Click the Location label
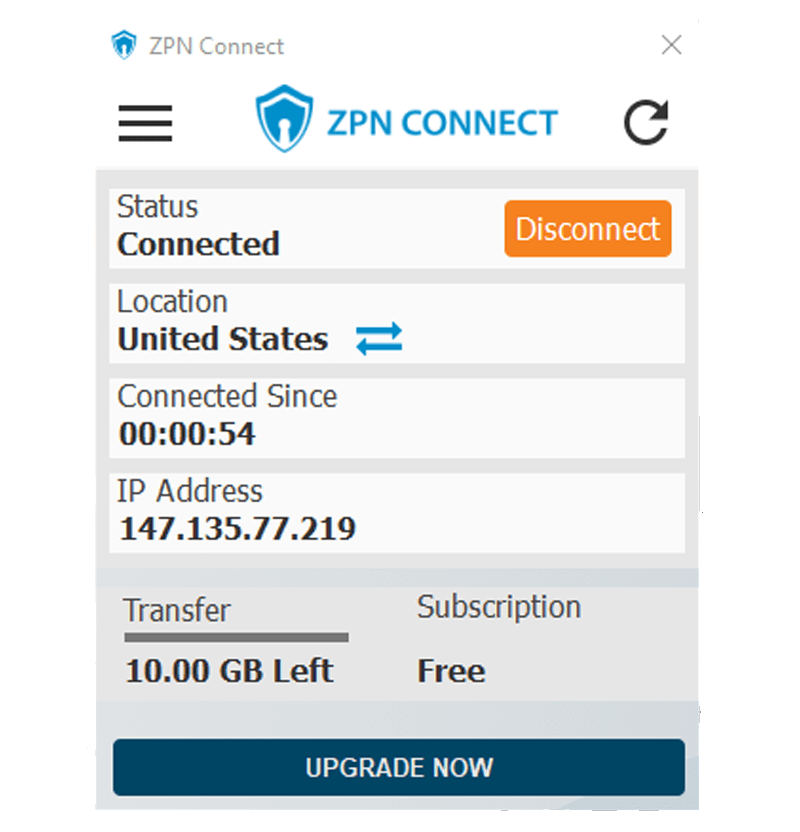This screenshot has width=800, height=832. click(172, 301)
